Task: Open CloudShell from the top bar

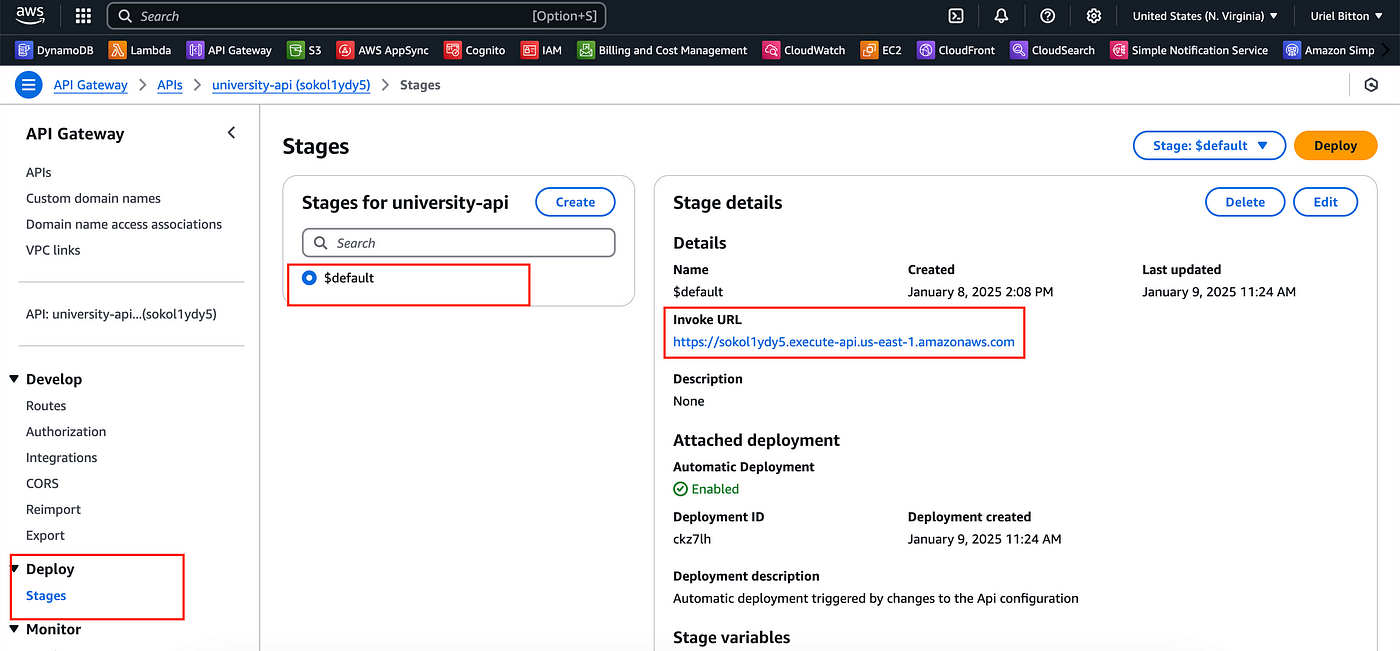Action: coord(955,15)
